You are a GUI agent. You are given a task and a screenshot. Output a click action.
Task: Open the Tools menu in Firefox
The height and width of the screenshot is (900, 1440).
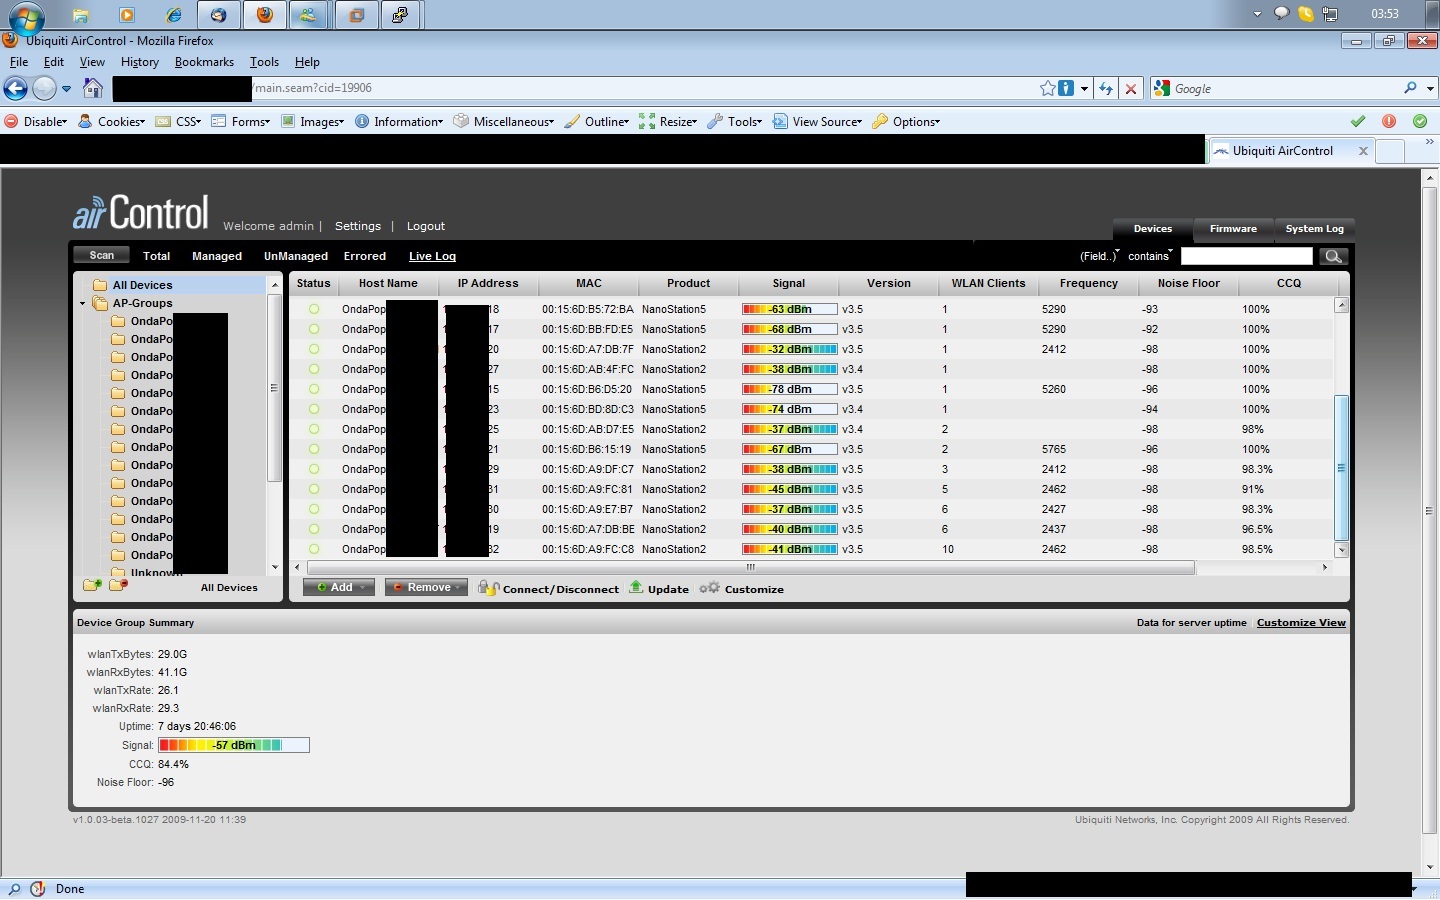[x=264, y=62]
